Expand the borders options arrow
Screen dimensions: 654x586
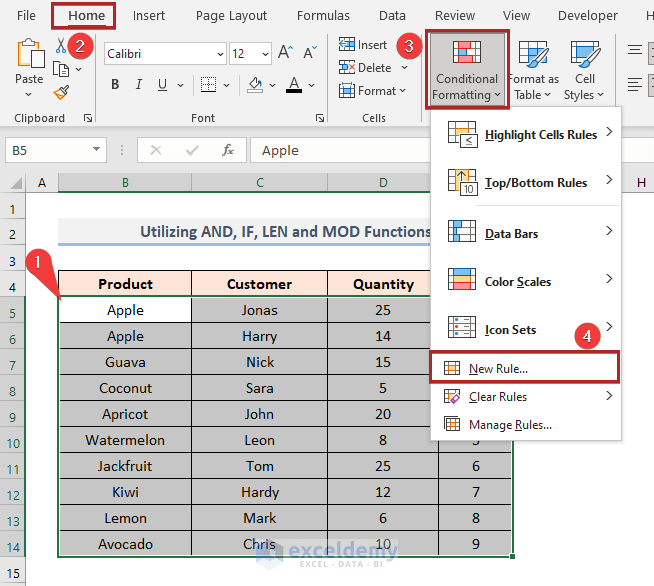pos(226,85)
